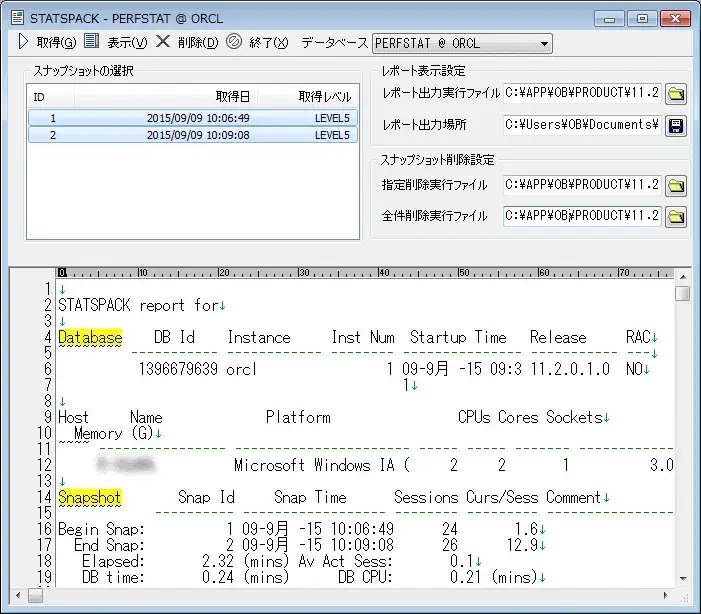Click the 削除(D) X icon

[x=163, y=42]
